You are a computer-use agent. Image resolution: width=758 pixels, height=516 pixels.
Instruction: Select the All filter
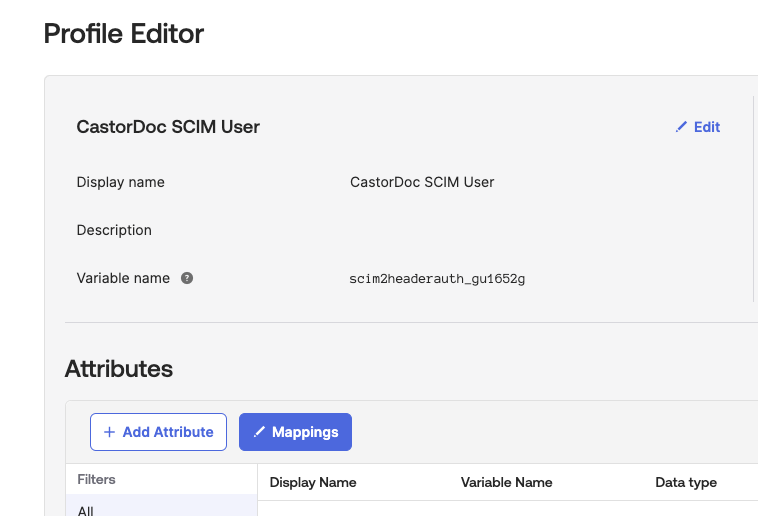coord(86,510)
